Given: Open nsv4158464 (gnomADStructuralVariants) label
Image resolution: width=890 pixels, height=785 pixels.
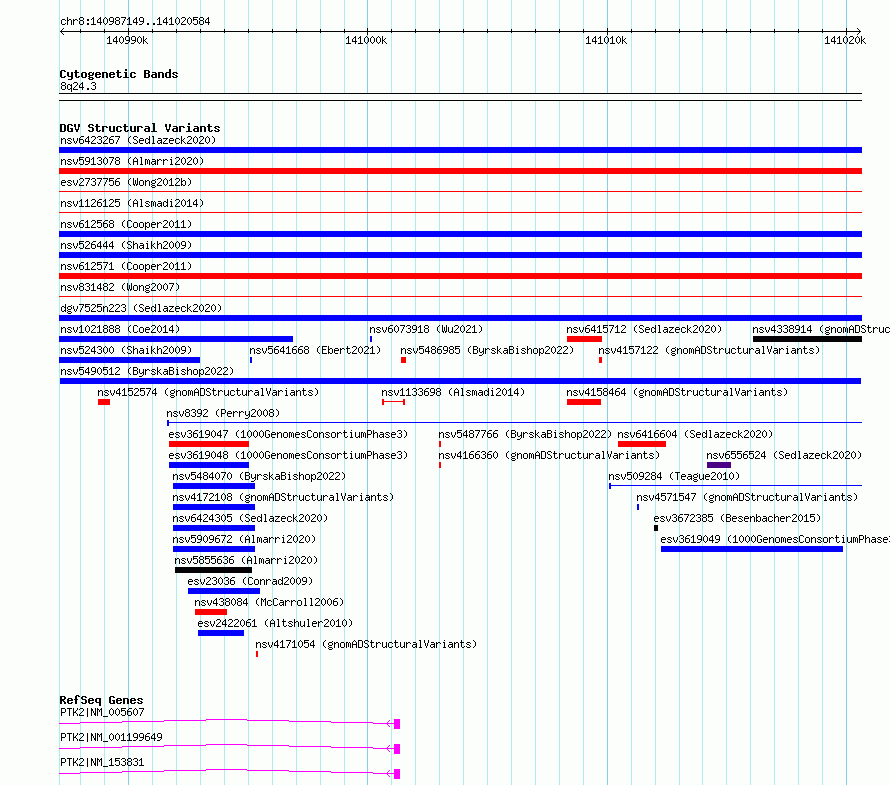Looking at the screenshot, I should [677, 392].
